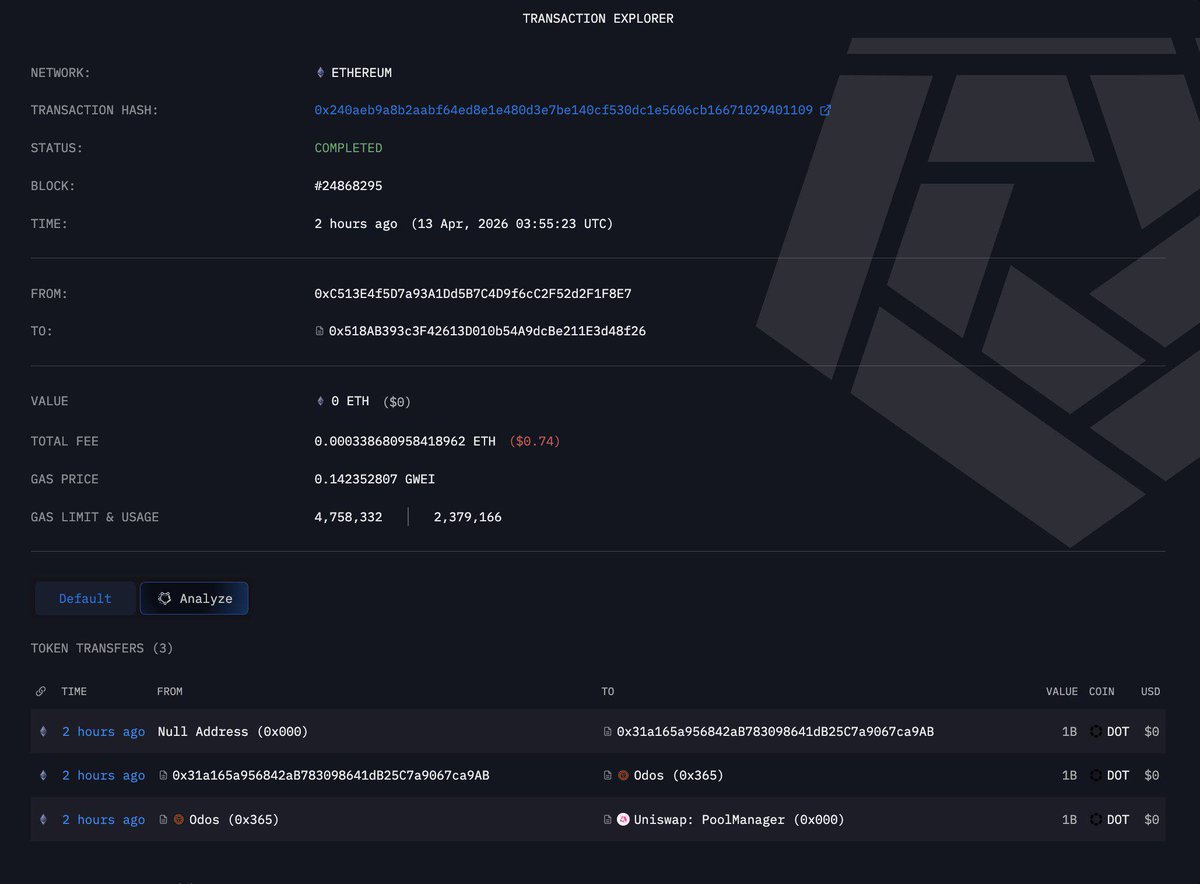Screen dimensions: 1200x884
Task: Sort transfers by the VALUE column header
Action: [1061, 691]
